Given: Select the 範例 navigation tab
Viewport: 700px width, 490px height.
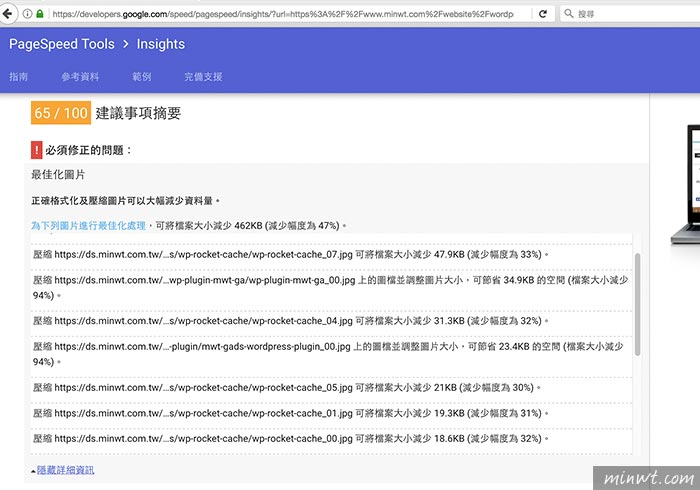Looking at the screenshot, I should (x=142, y=76).
